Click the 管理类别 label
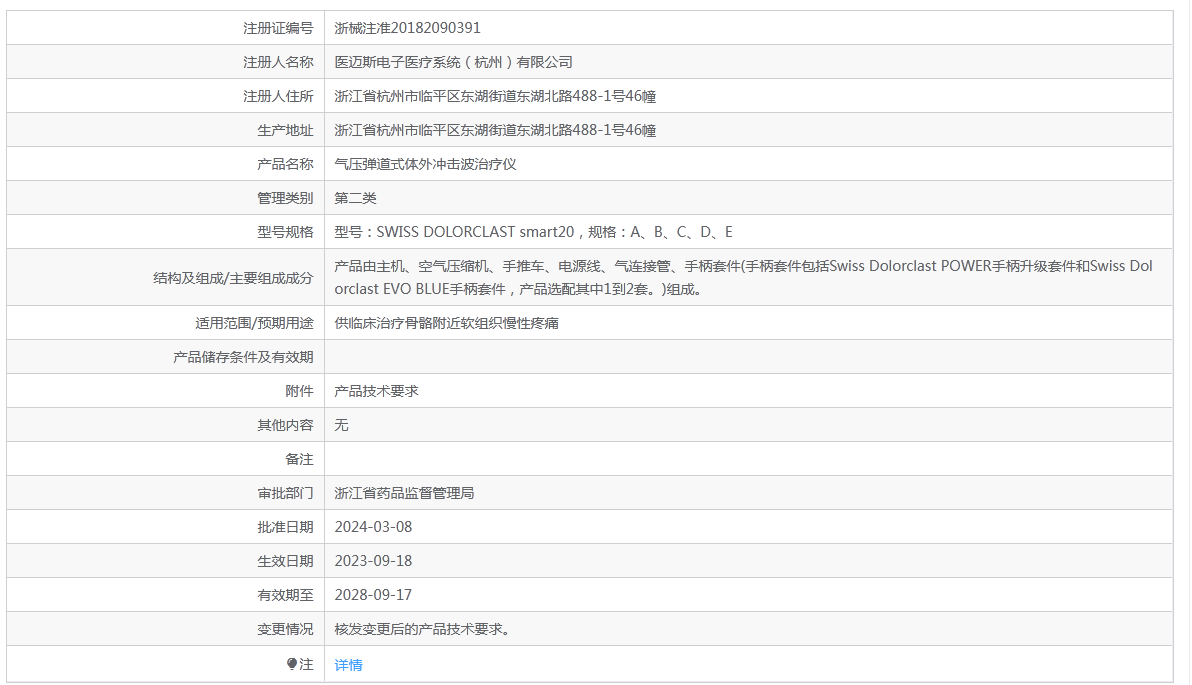The width and height of the screenshot is (1192, 685). (285, 198)
